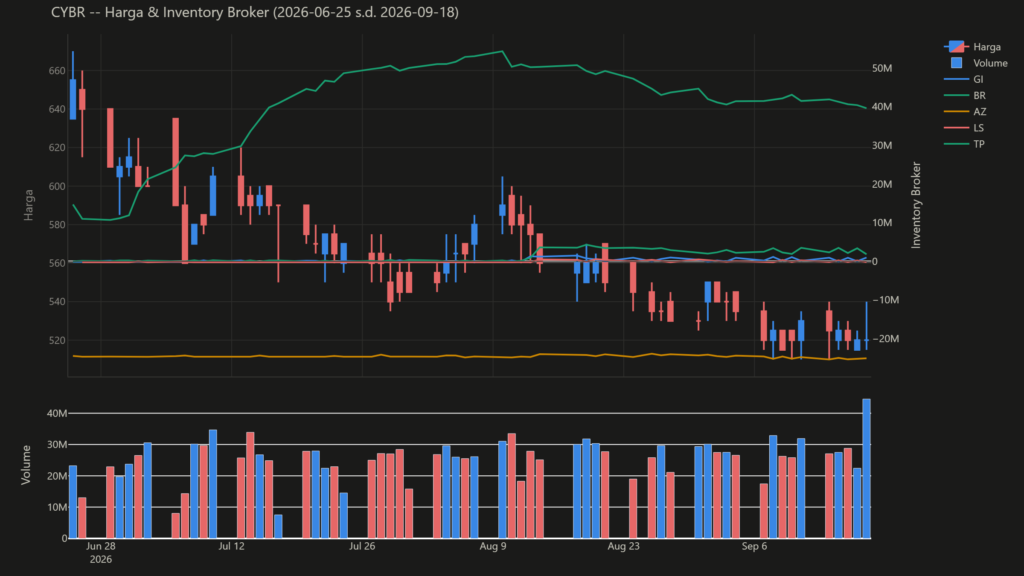Hide the LS broker line via legend
Viewport: 1024px width, 576px height.
964,128
